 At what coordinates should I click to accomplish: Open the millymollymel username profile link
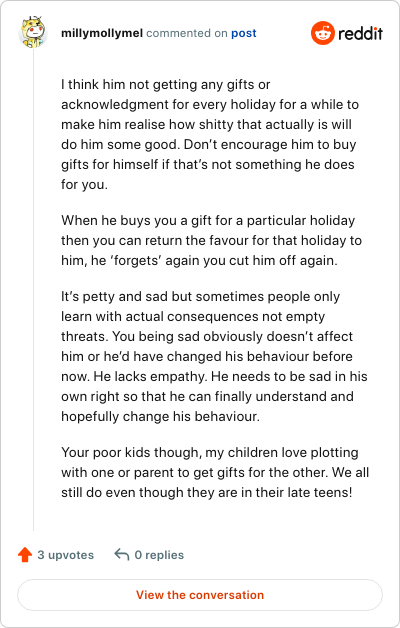(102, 33)
